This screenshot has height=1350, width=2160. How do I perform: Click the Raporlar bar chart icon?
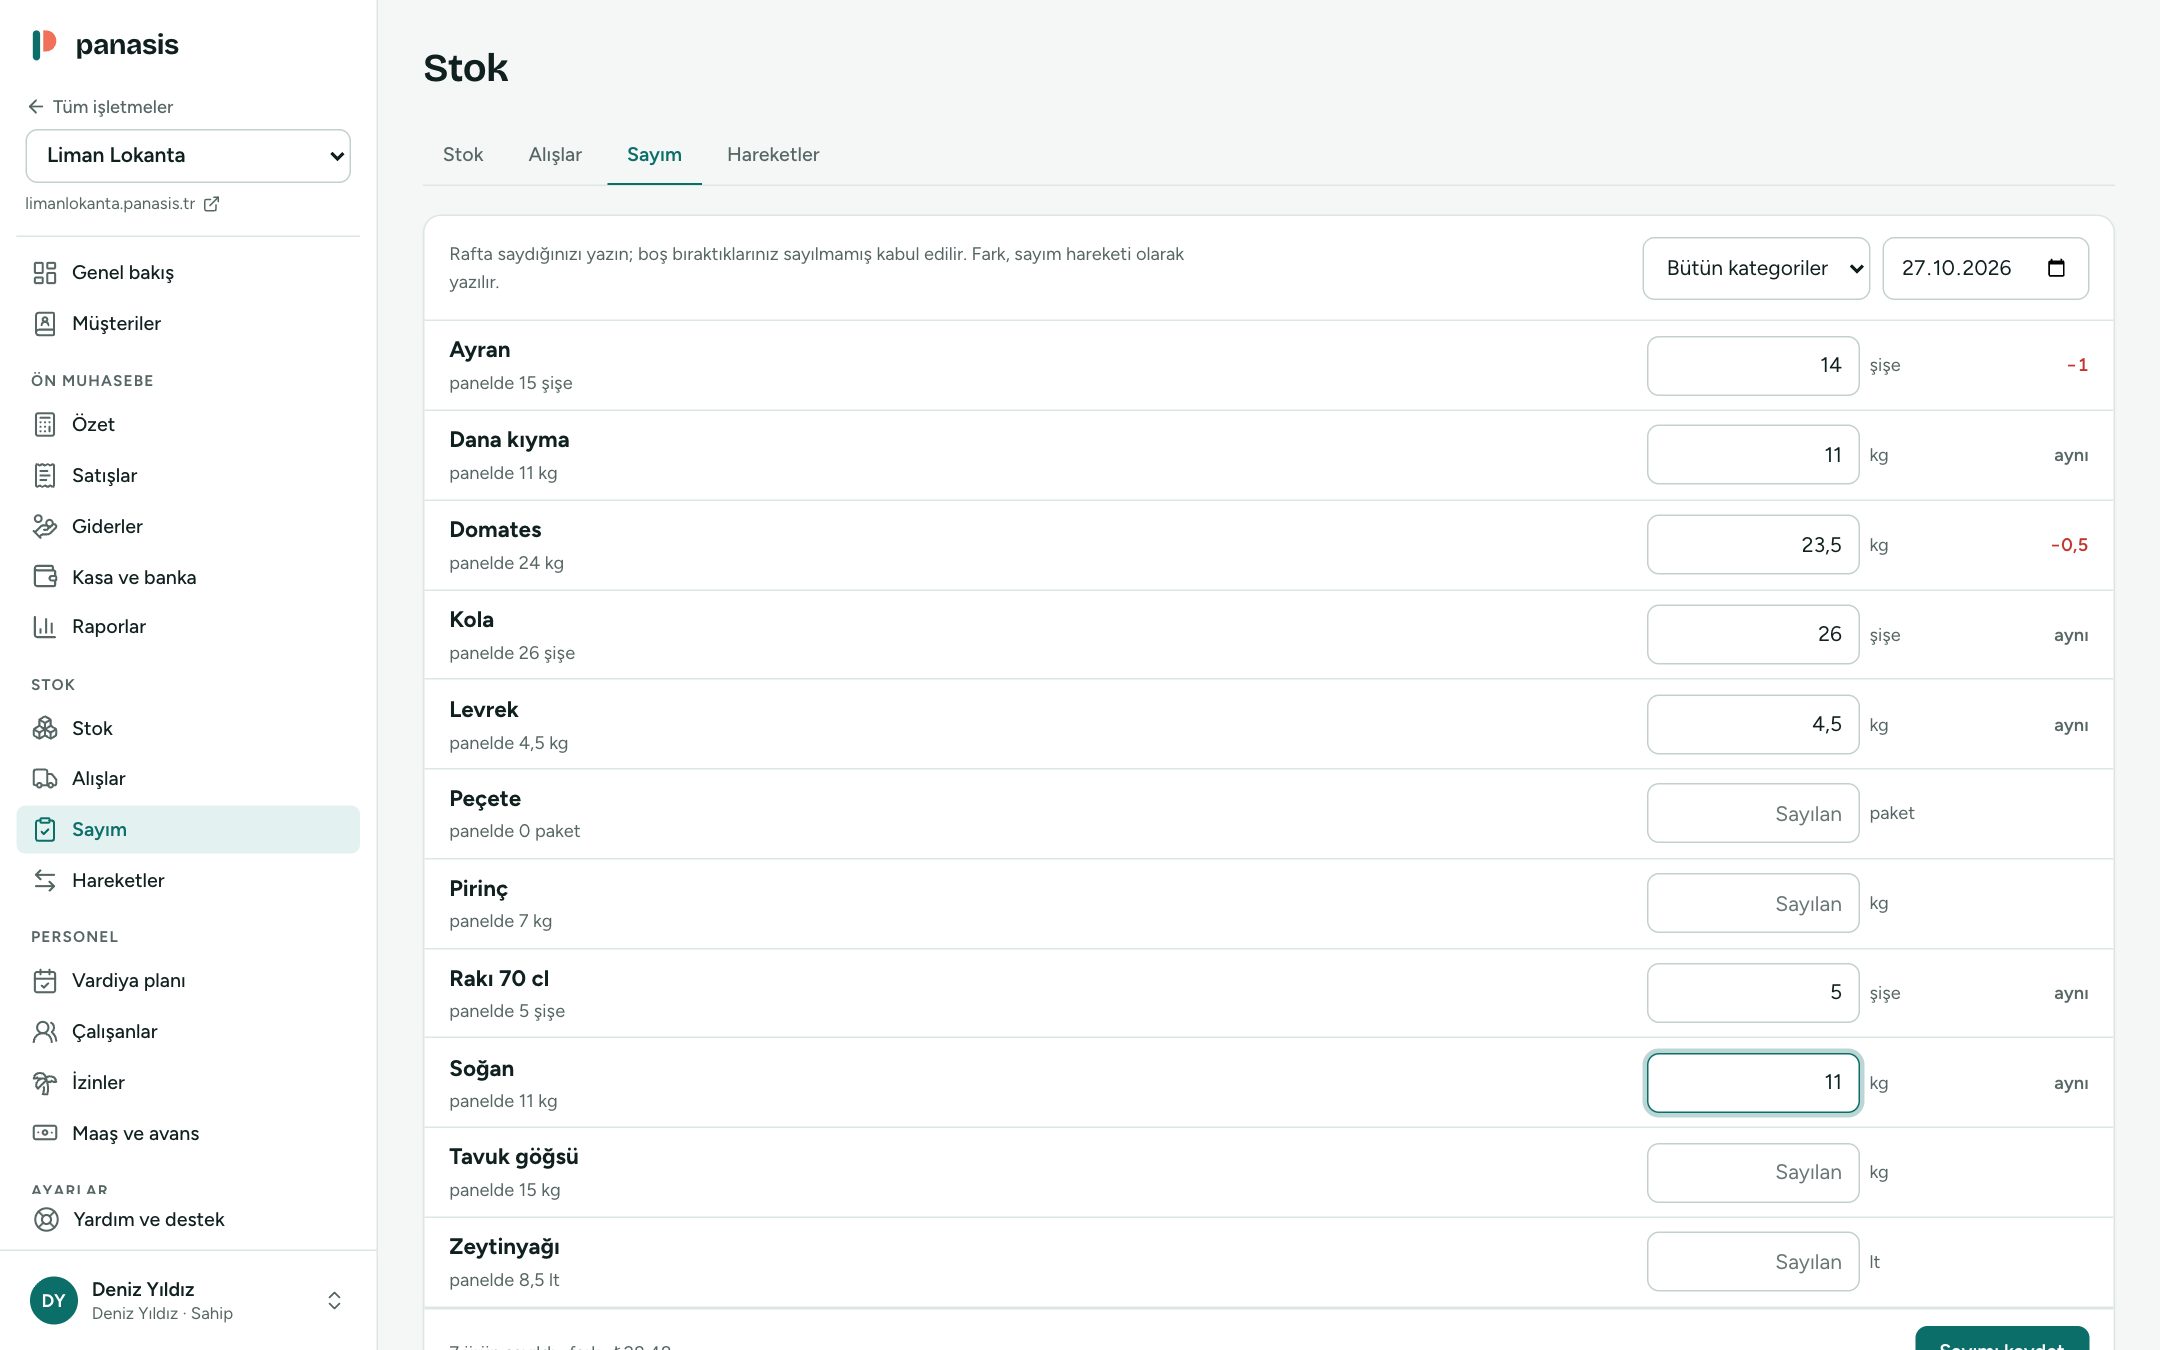click(x=45, y=627)
